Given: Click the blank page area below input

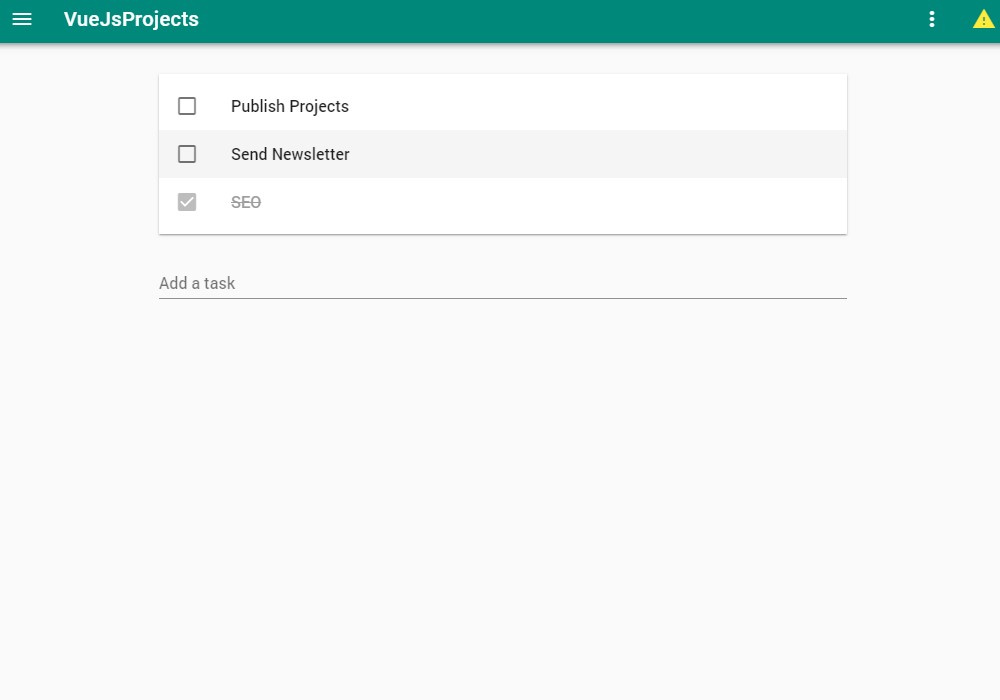Looking at the screenshot, I should (503, 497).
